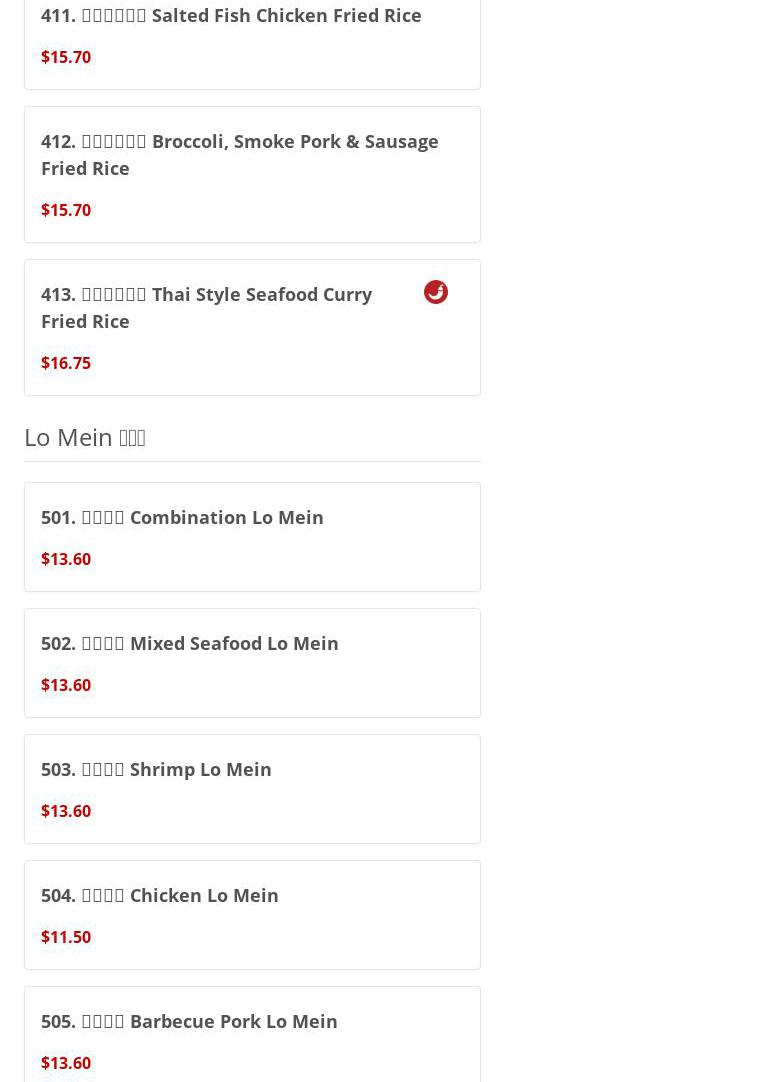Click the $13.60 price under Mixed Seafood Lo Mein
The height and width of the screenshot is (1082, 770).
[66, 686]
